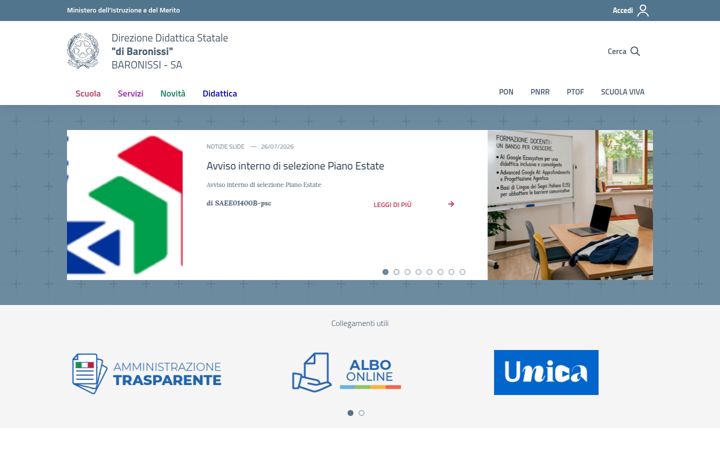Go to the Scuola Viva section

coord(623,92)
